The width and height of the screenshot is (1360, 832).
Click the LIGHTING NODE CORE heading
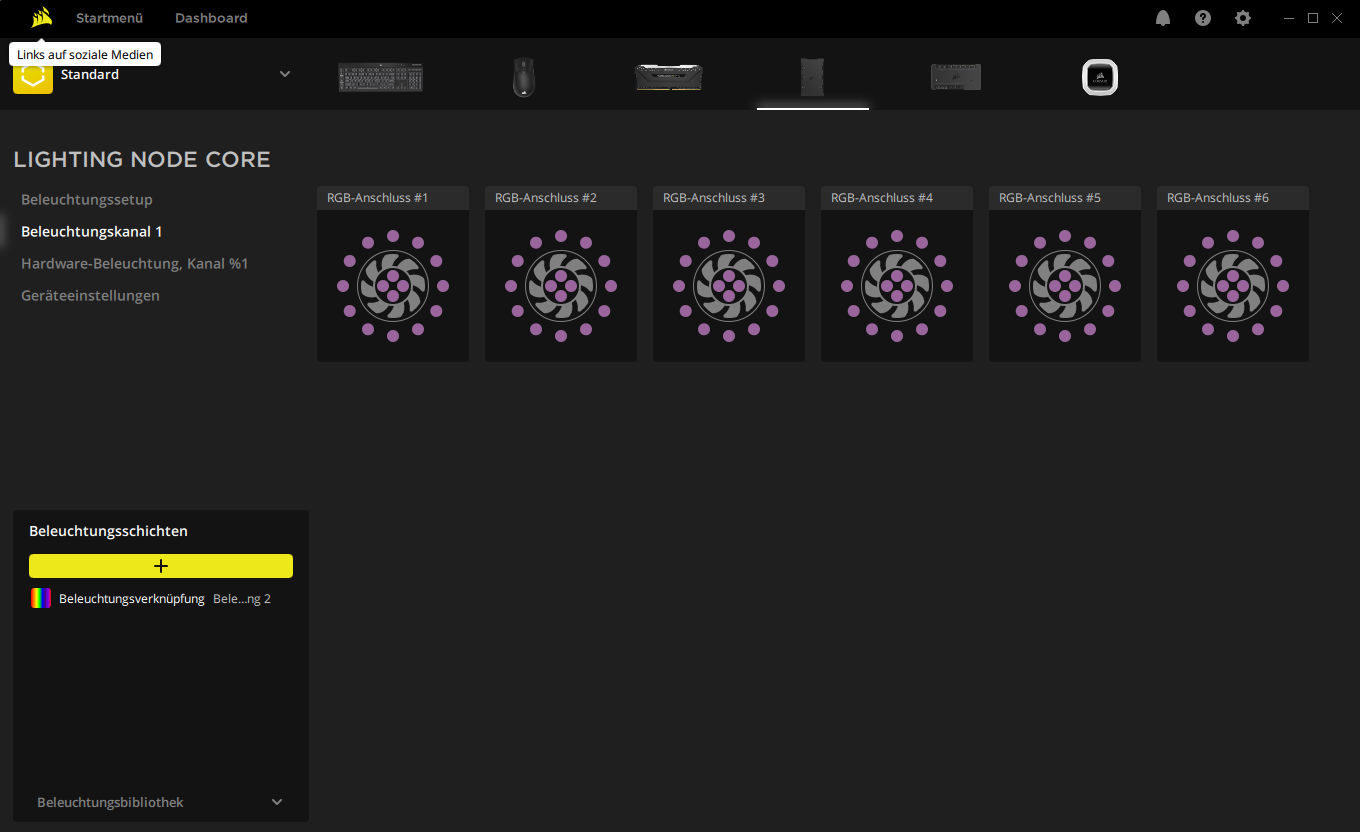(x=142, y=160)
